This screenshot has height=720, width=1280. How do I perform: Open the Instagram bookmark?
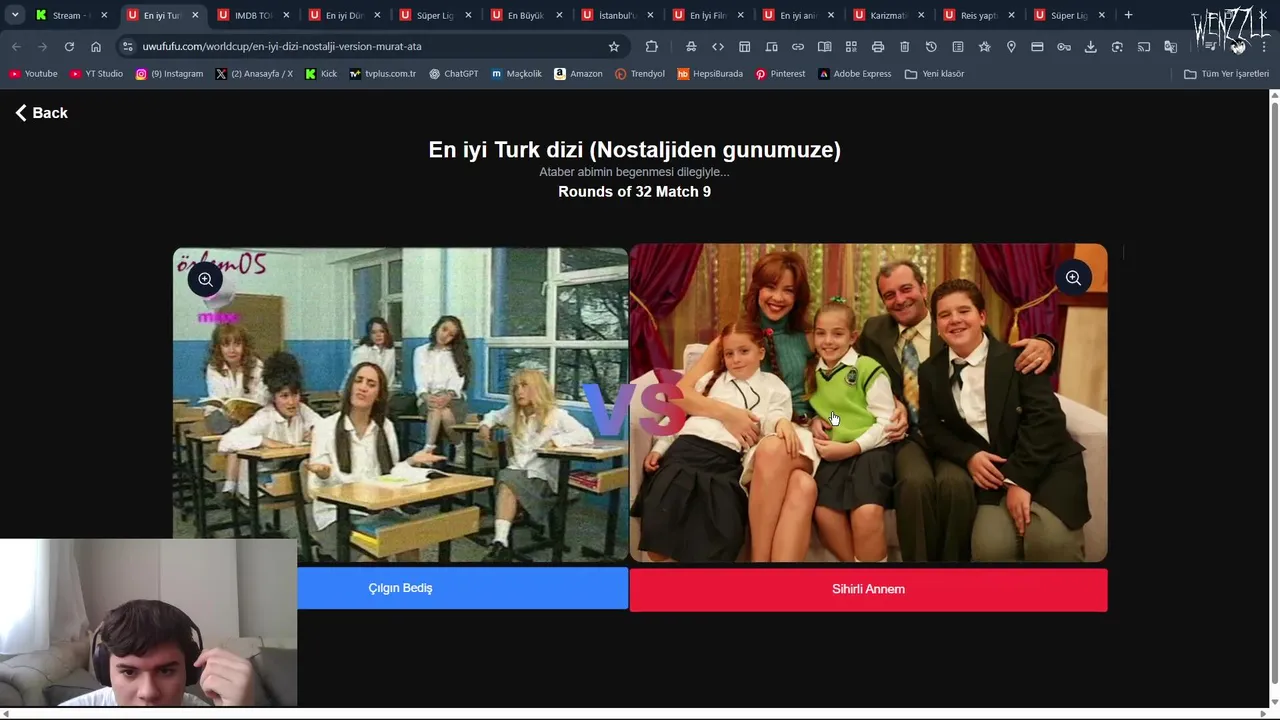169,74
